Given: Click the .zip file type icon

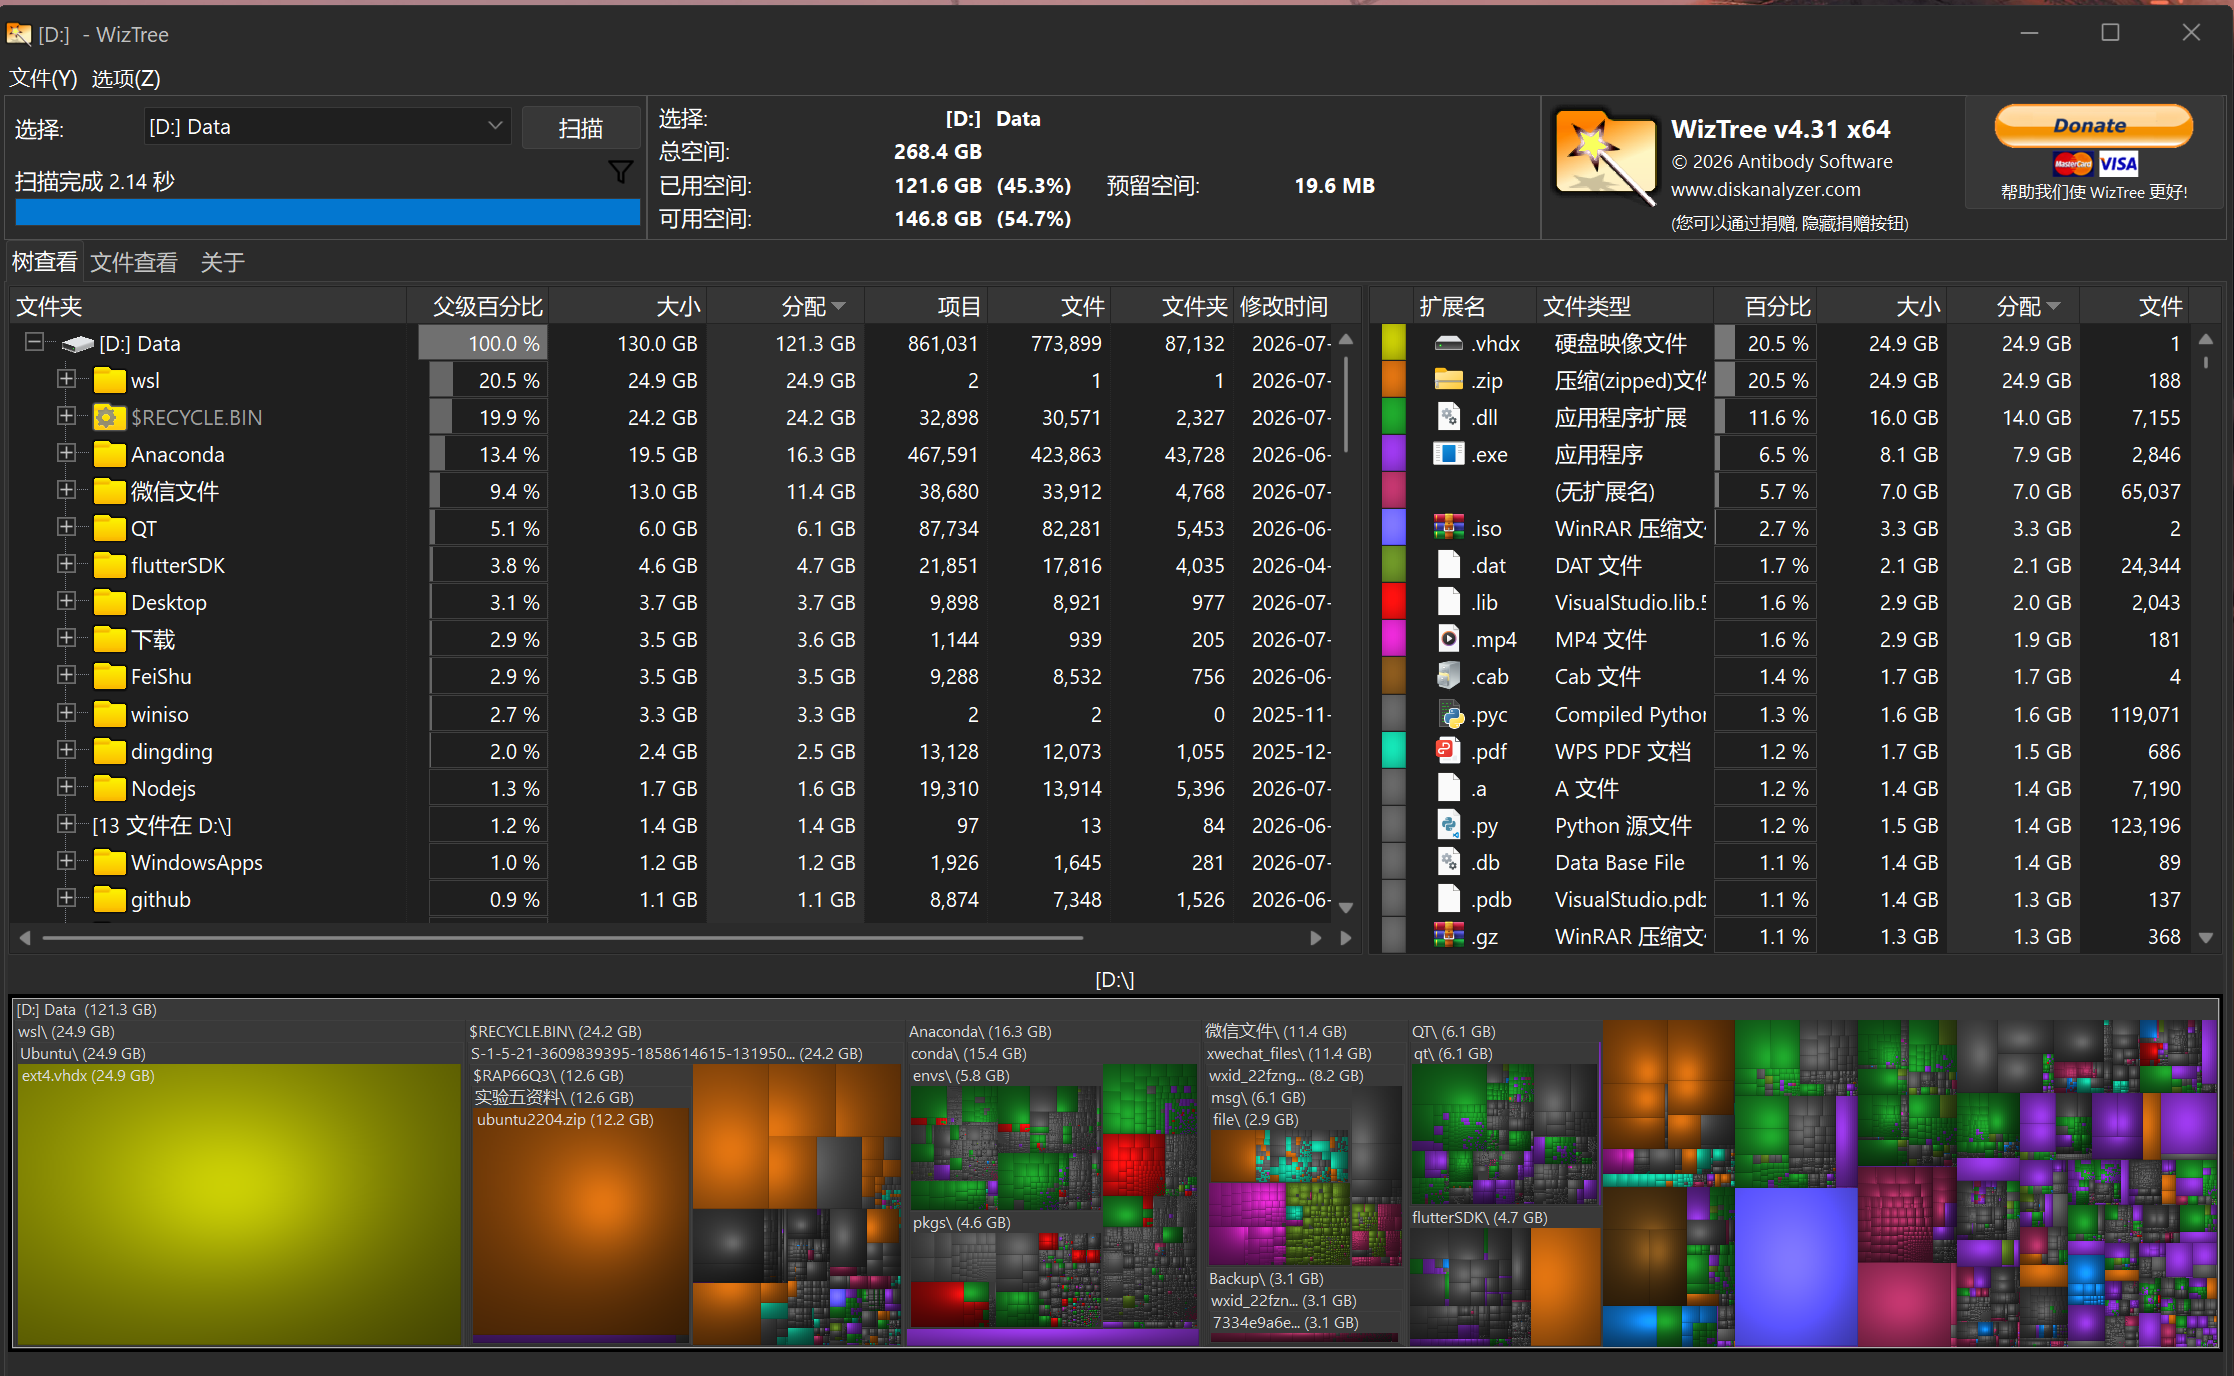Looking at the screenshot, I should click(1448, 380).
